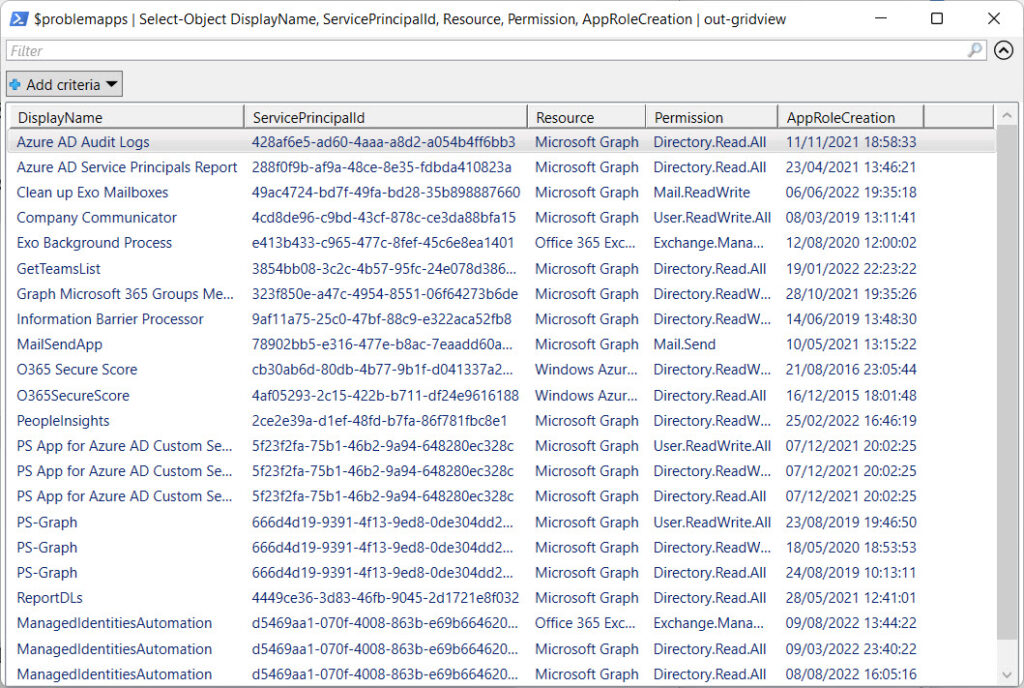The image size is (1024, 688).
Task: Click ID 428af6e5-ad60-4aaa-a8d2-a054b4ff6bb3
Action: (x=383, y=142)
